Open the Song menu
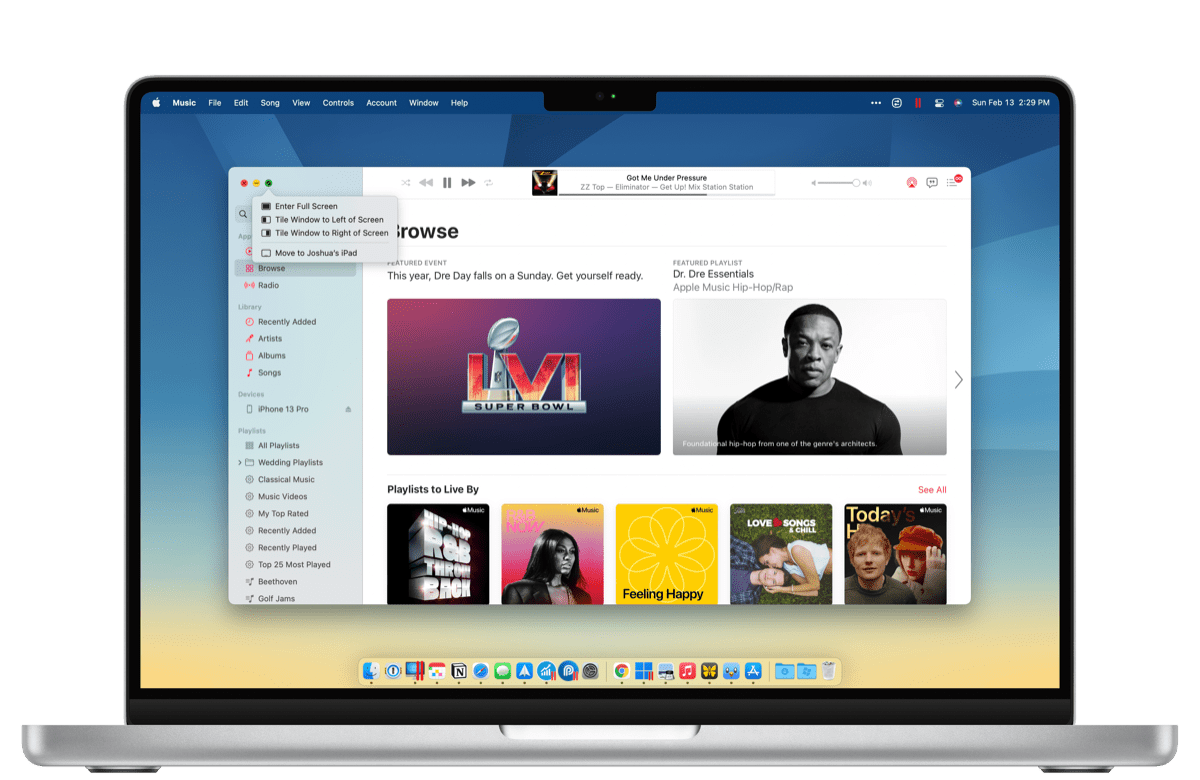1200x780 pixels. tap(270, 103)
